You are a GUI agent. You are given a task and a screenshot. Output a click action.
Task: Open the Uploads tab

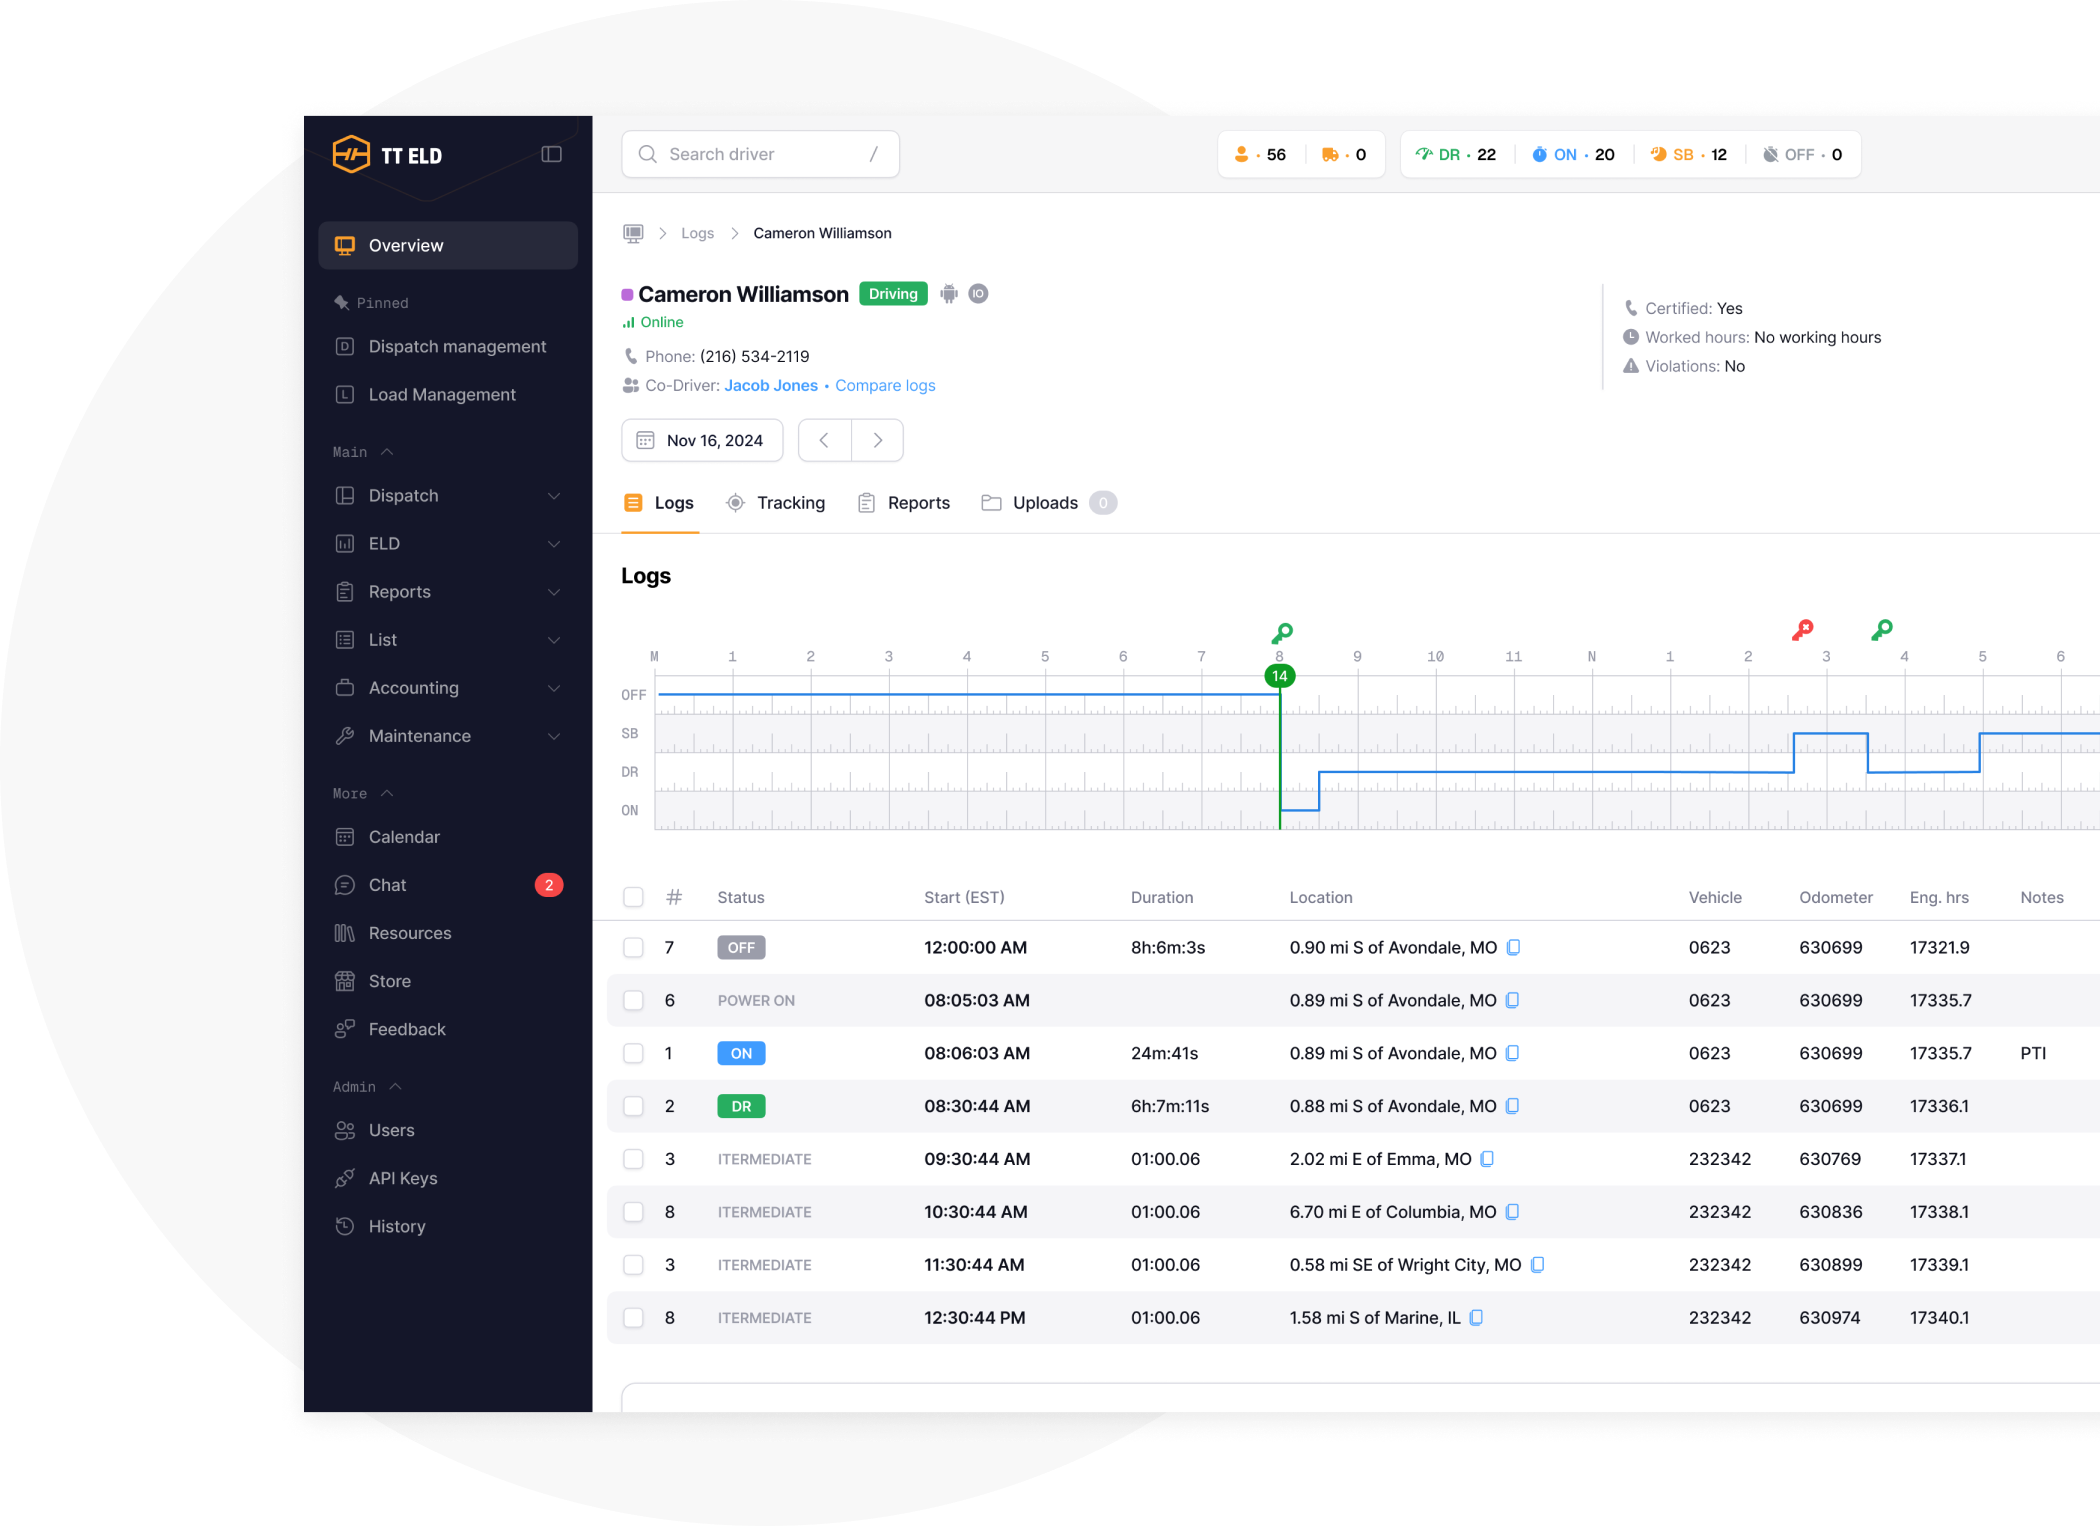[x=1044, y=503]
